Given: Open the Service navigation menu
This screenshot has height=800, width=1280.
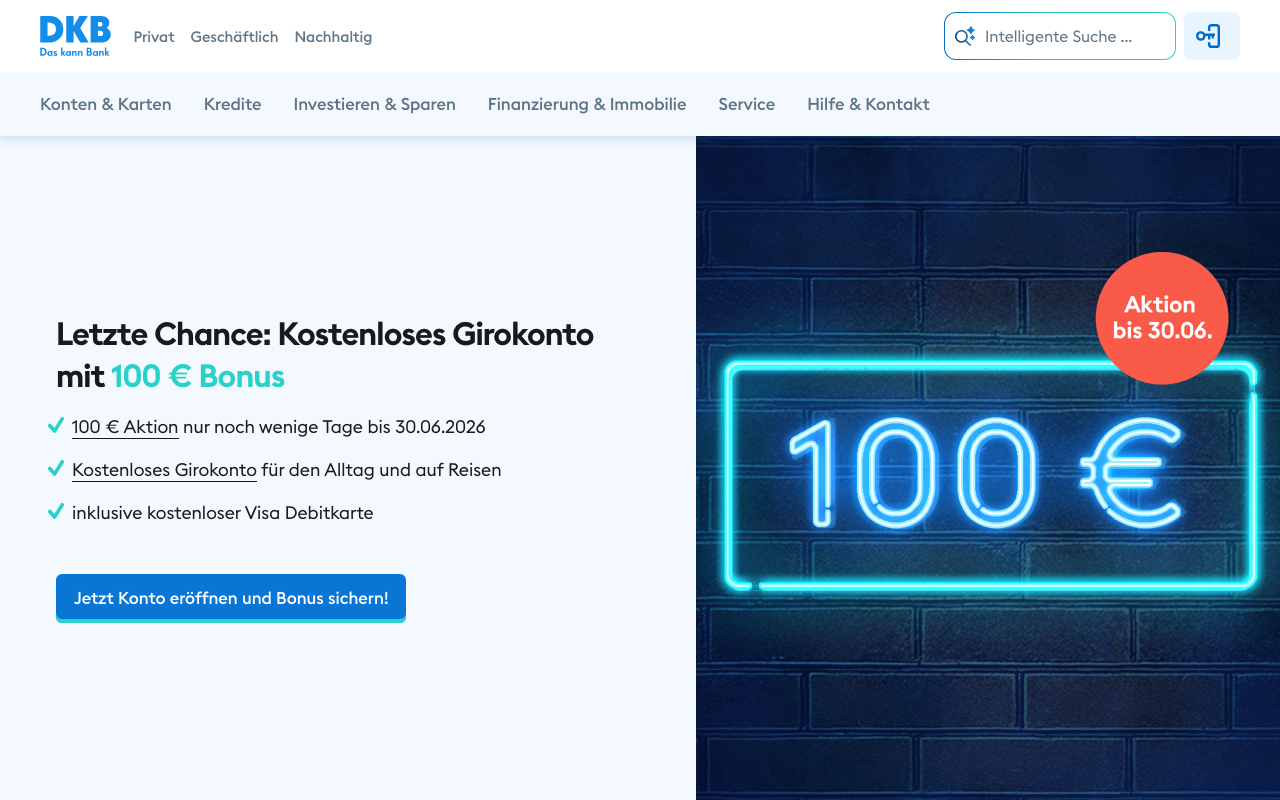Looking at the screenshot, I should 746,104.
